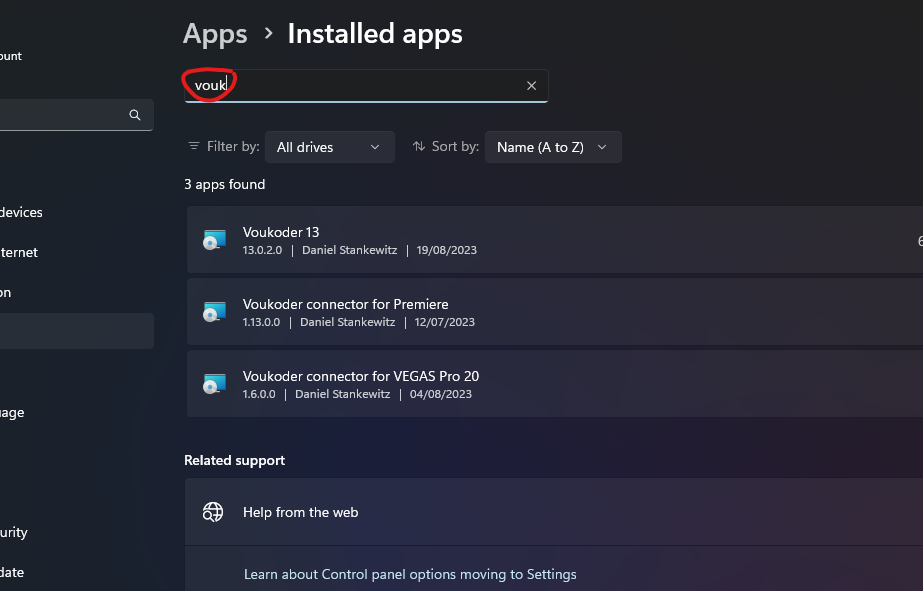This screenshot has height=591, width=923.
Task: Click the settings sidebar search magnifier icon
Action: tap(135, 115)
